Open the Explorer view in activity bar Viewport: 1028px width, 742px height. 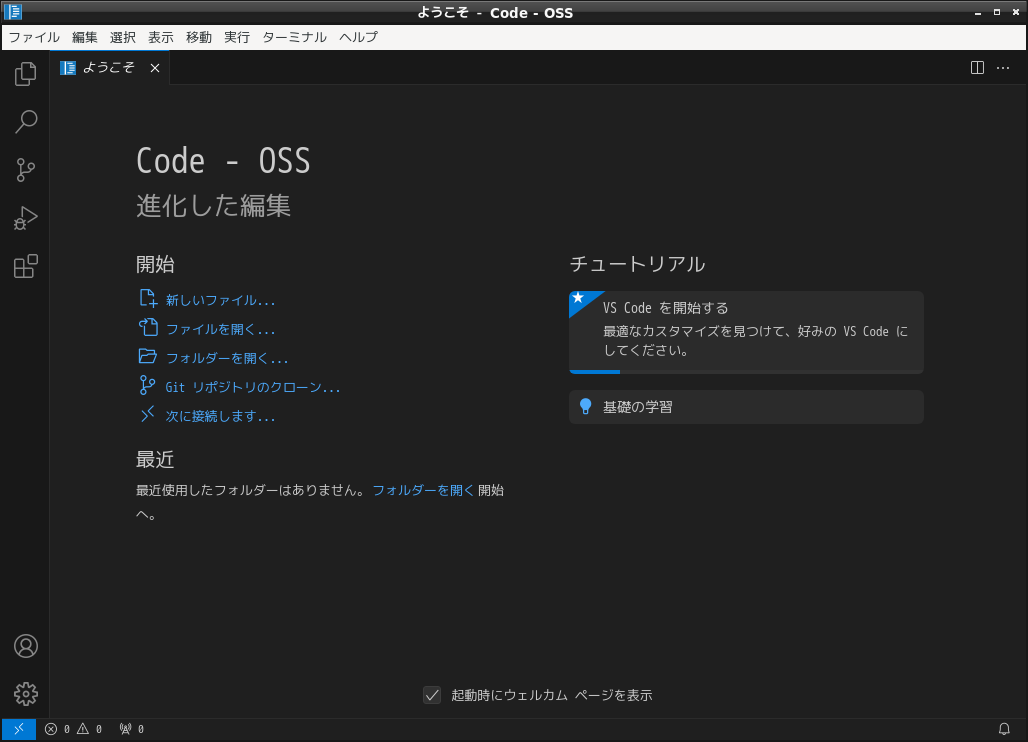pos(25,73)
